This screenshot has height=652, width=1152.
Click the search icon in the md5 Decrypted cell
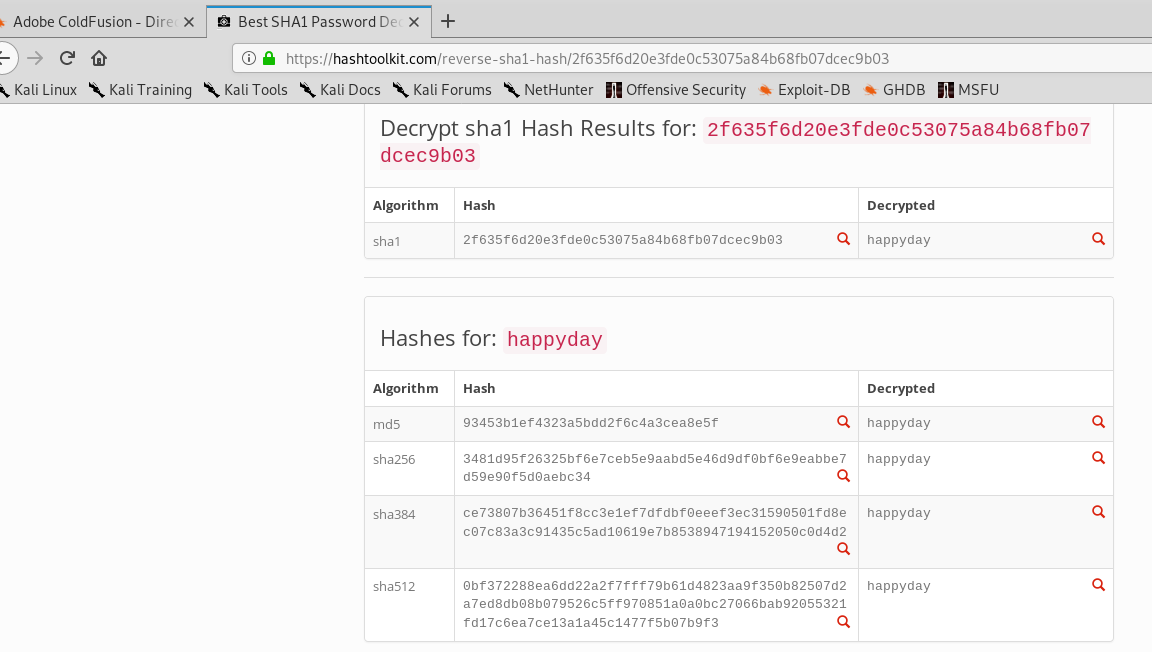(x=1098, y=422)
